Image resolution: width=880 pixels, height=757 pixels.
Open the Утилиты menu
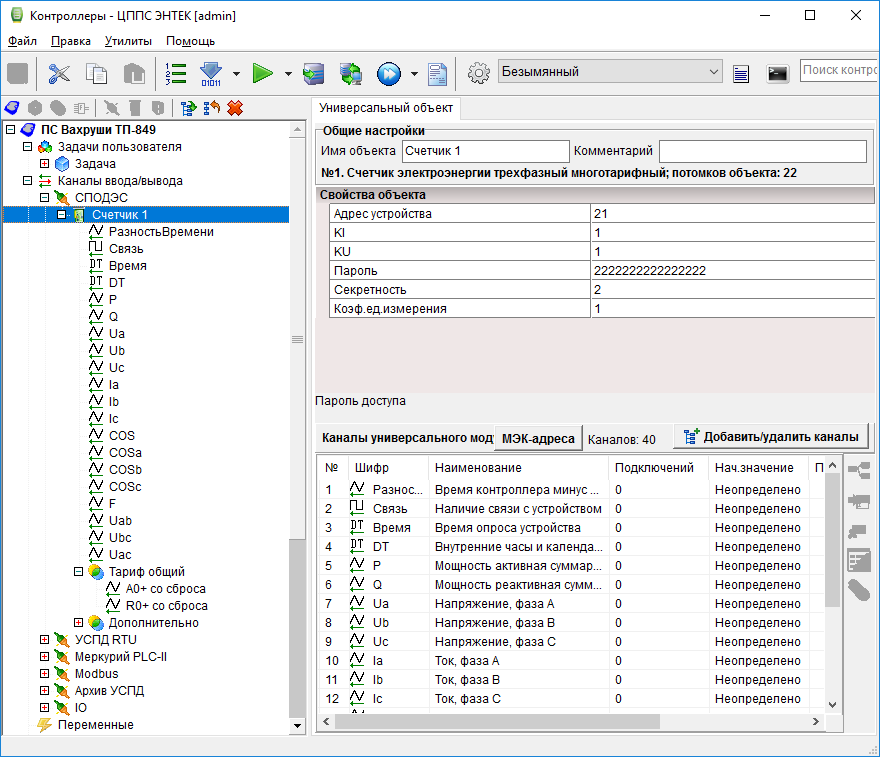(x=128, y=41)
